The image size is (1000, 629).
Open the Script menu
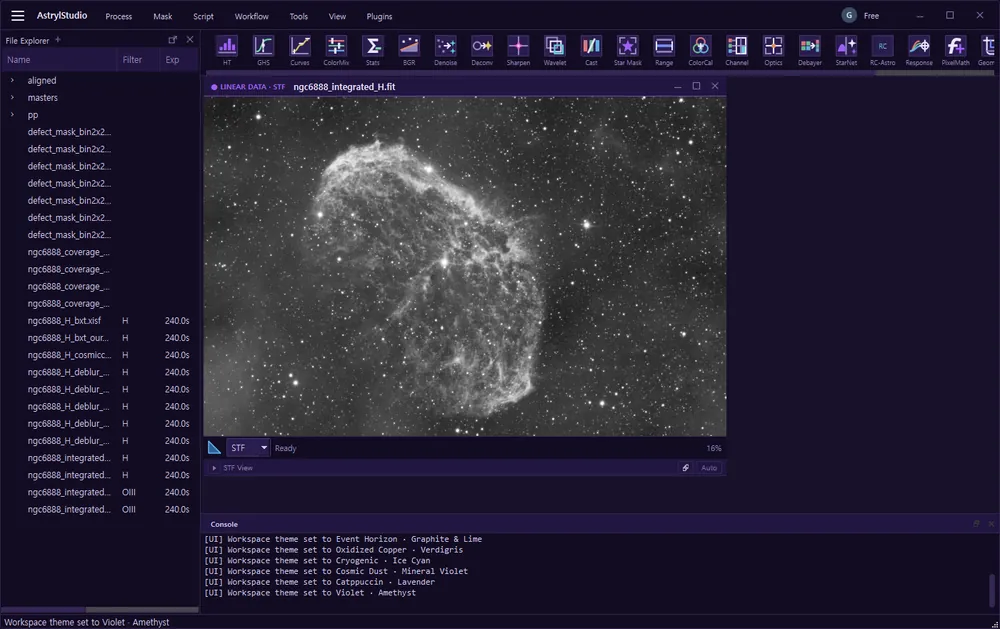tap(203, 17)
